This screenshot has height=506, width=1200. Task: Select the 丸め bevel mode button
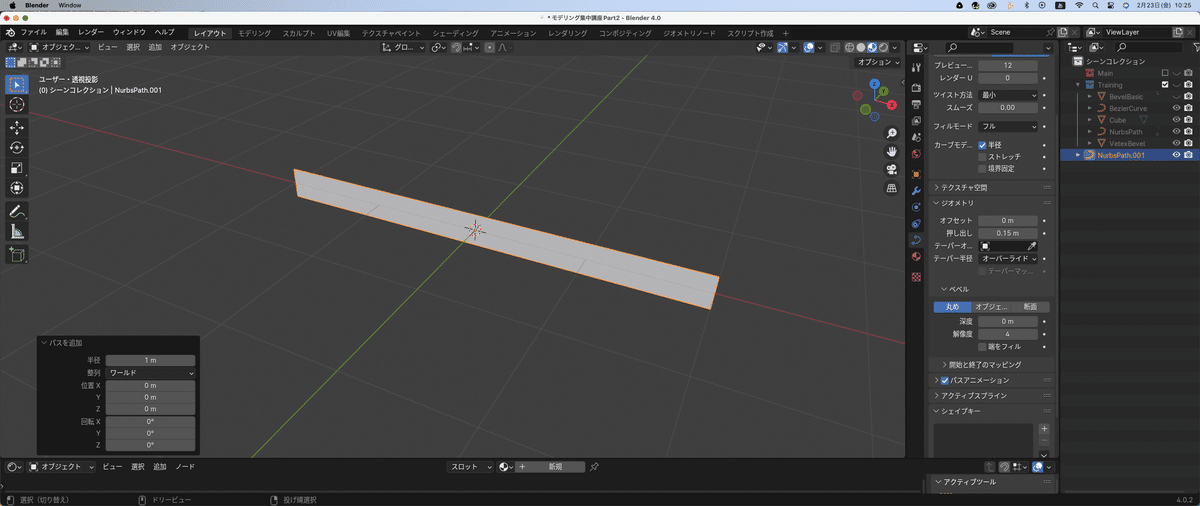pyautogui.click(x=952, y=307)
